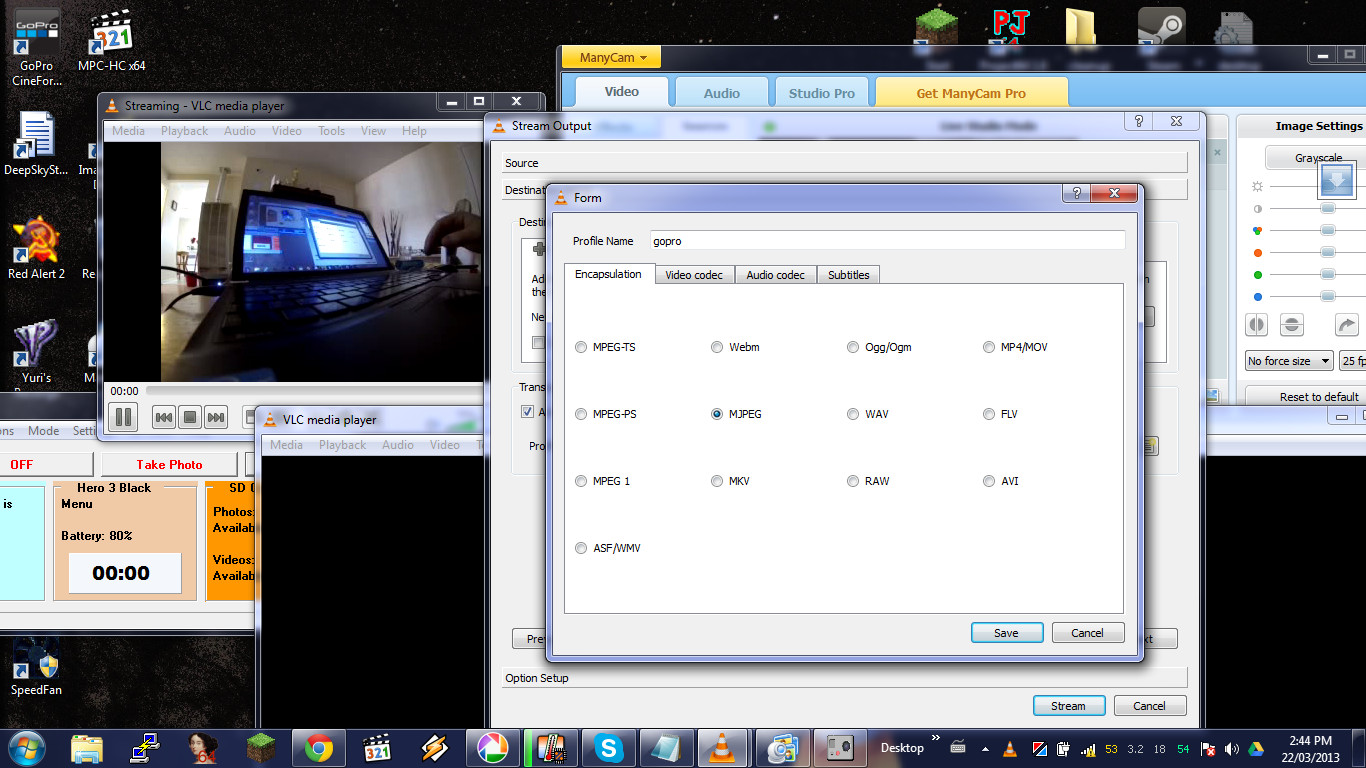Pause playback in Streaming VLC window
This screenshot has height=768, width=1366.
tap(124, 417)
